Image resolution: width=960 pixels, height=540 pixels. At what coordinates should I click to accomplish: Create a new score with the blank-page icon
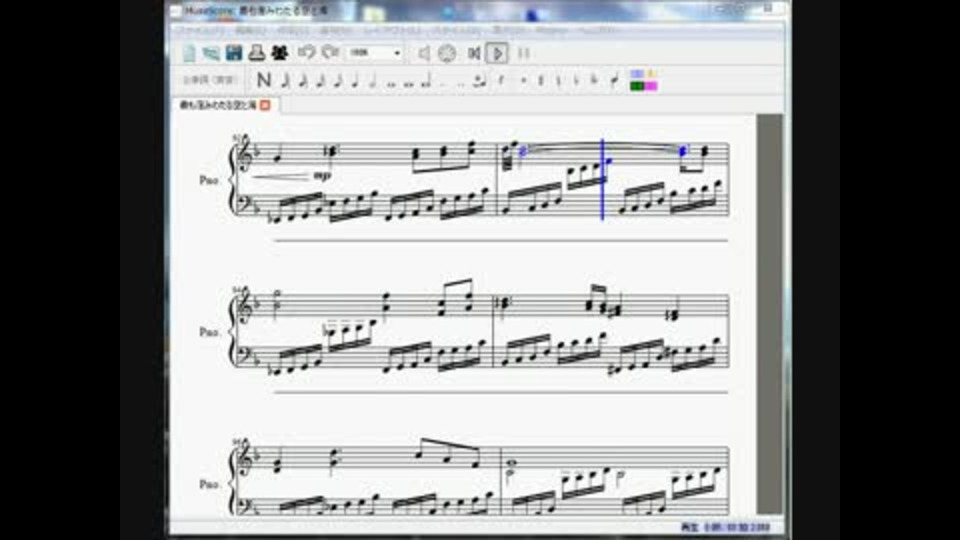[x=189, y=53]
